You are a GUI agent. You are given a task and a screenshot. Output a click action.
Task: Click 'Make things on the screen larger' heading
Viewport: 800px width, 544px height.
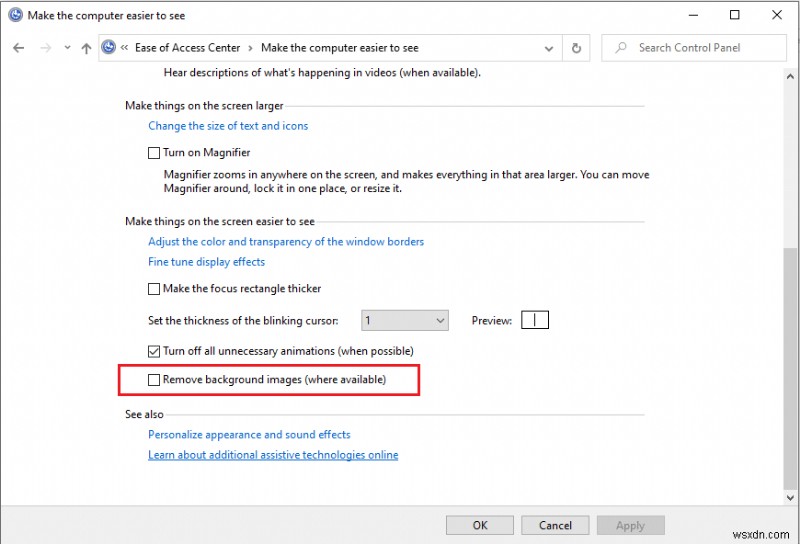tap(204, 106)
